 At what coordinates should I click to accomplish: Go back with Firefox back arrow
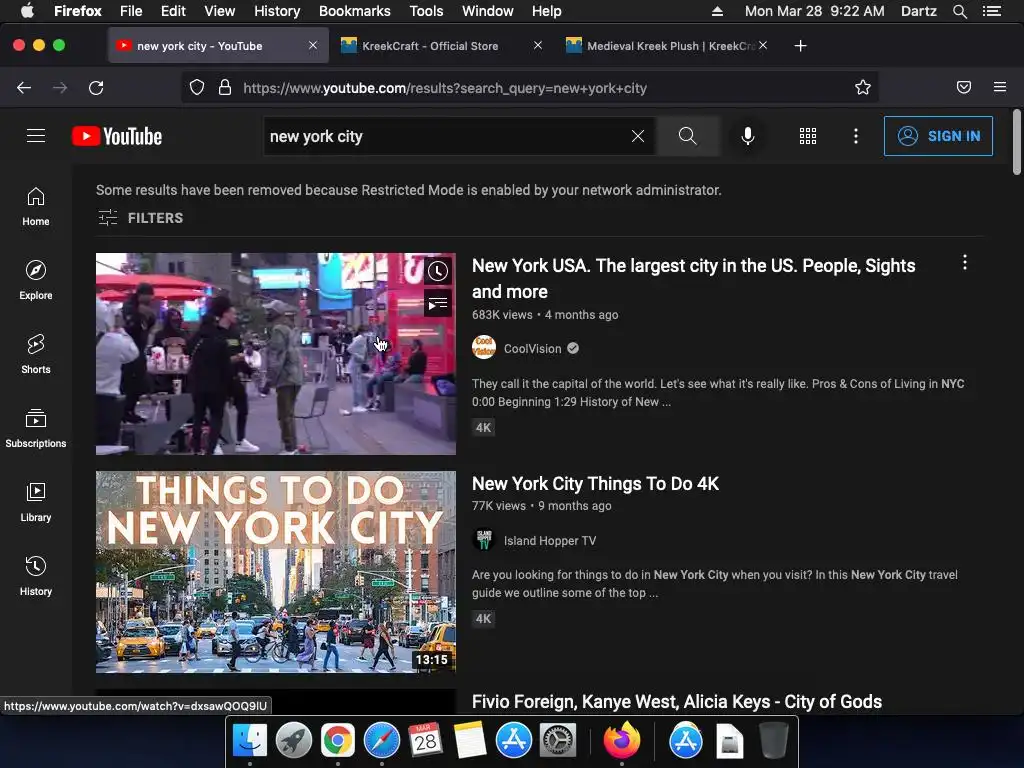(x=24, y=88)
